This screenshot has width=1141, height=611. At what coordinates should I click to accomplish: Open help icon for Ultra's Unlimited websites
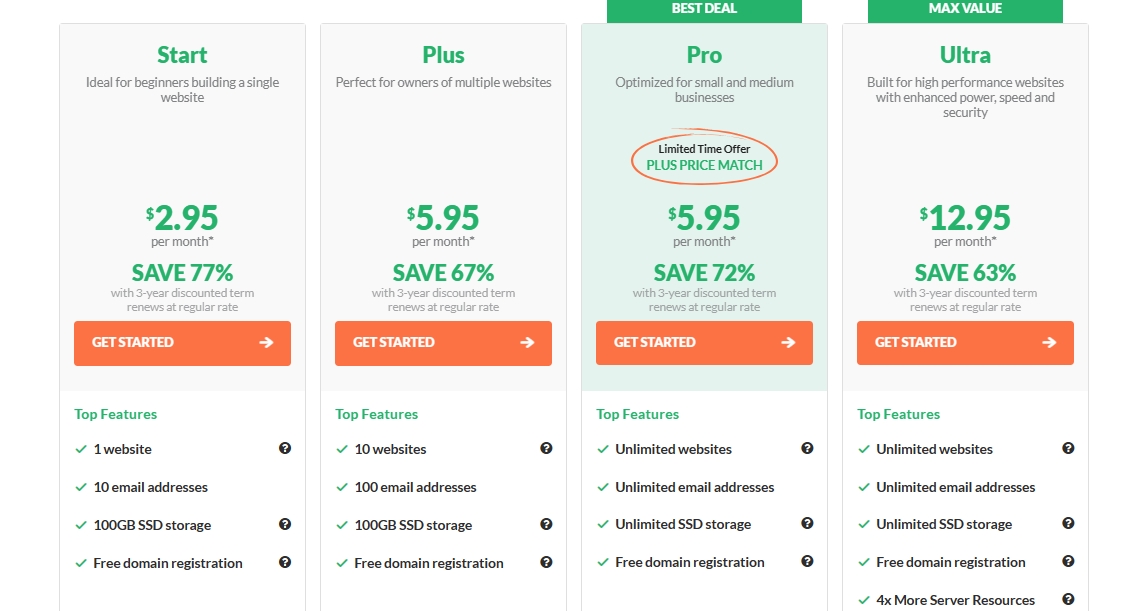(1068, 449)
